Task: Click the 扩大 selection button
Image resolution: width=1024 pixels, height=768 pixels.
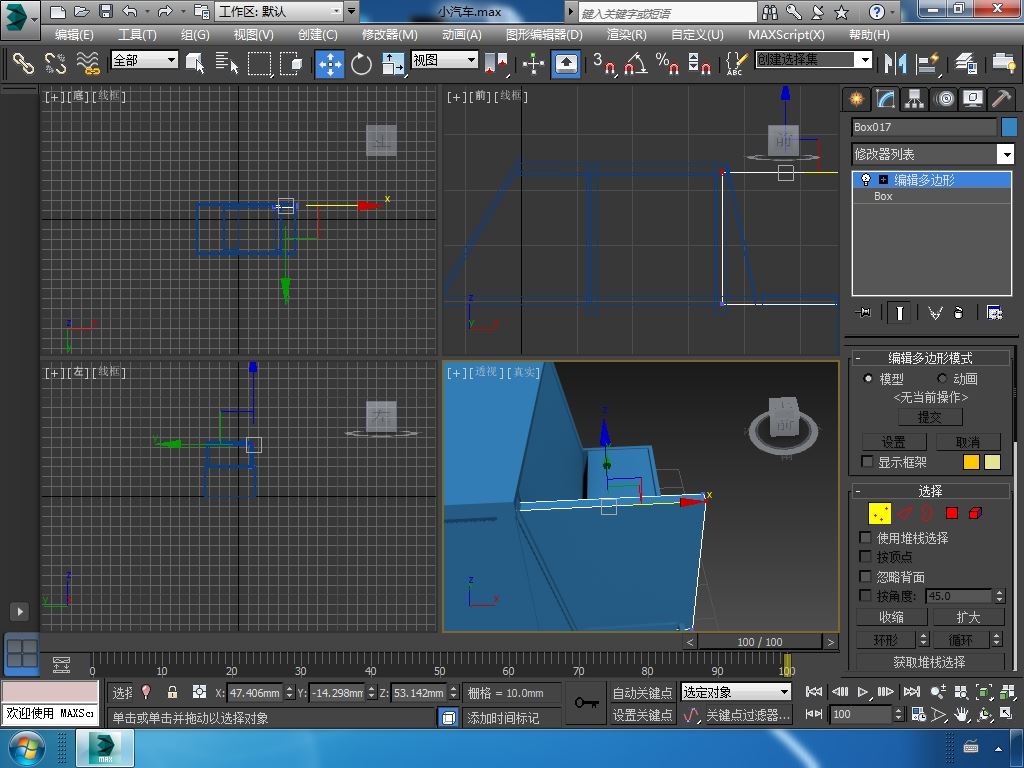Action: click(967, 617)
